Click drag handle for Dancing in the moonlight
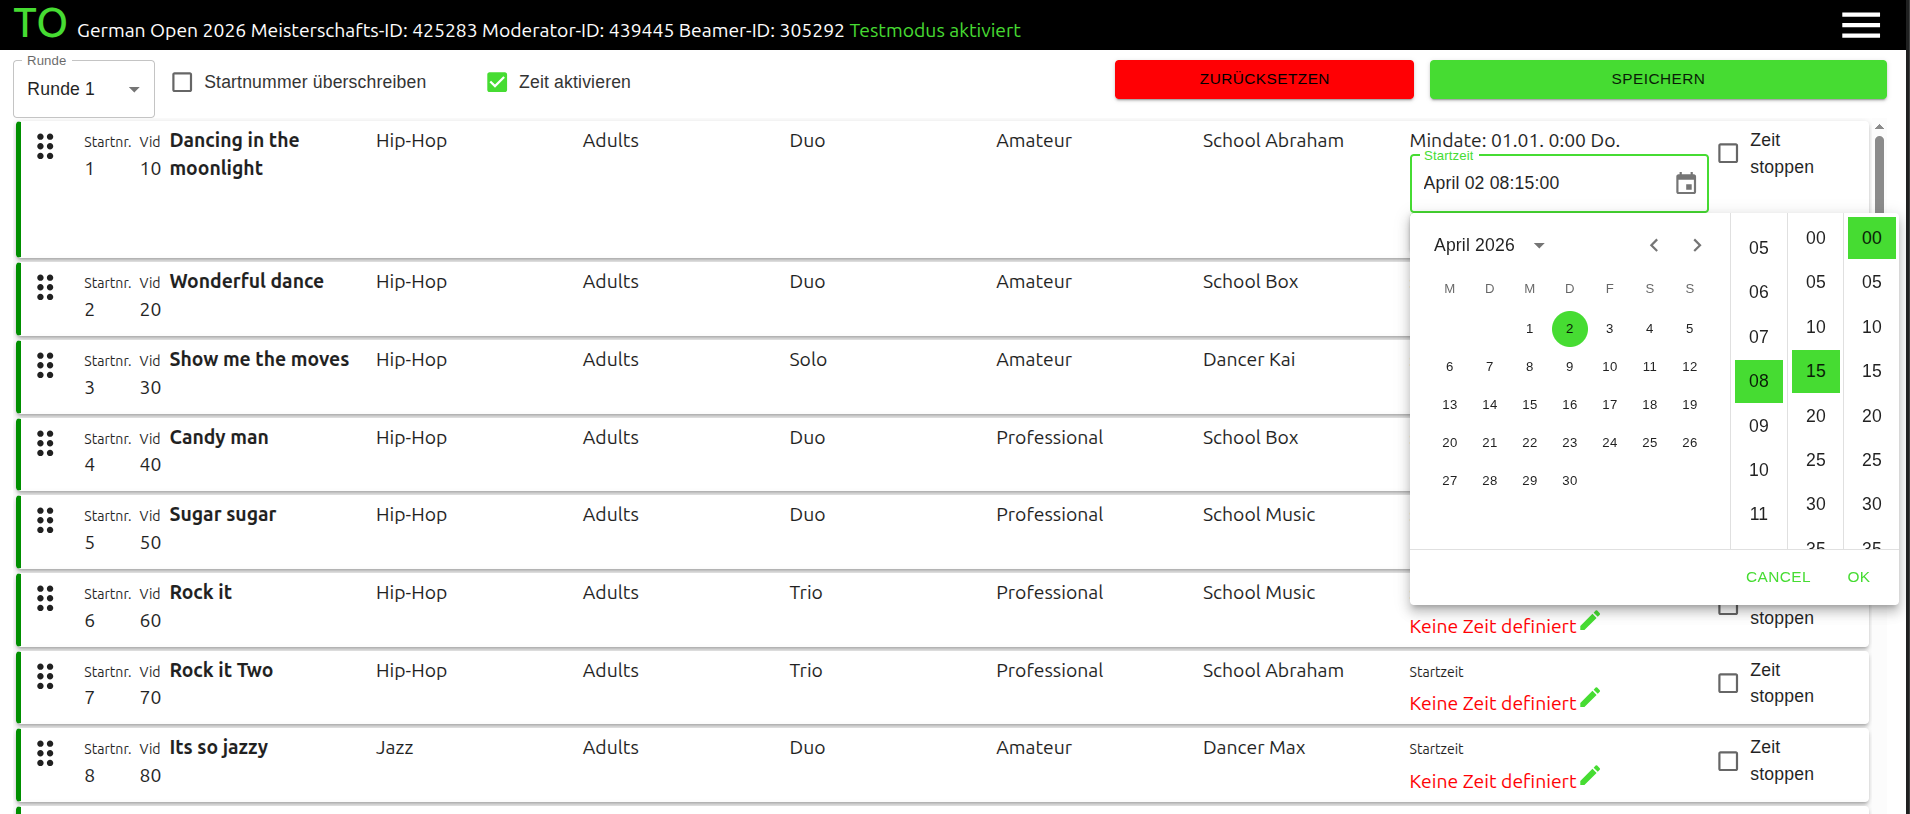This screenshot has width=1910, height=814. 45,146
